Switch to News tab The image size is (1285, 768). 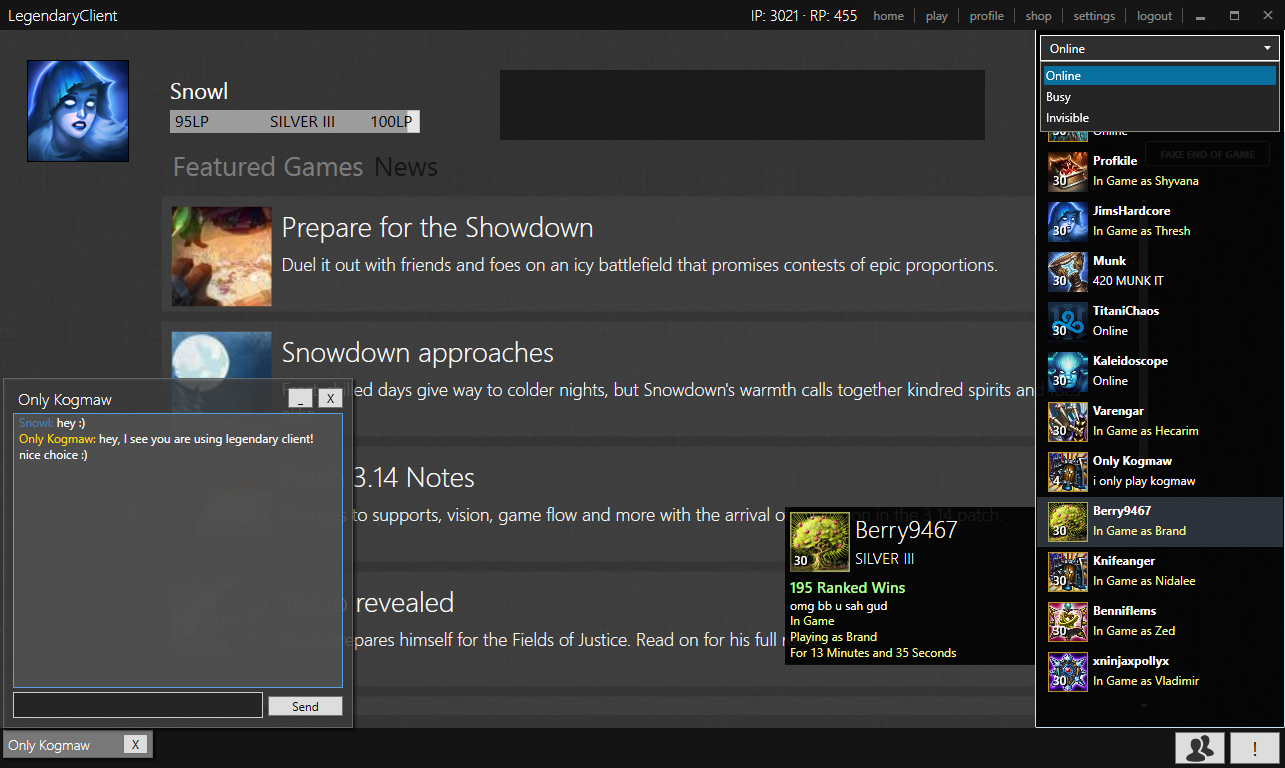coord(406,167)
